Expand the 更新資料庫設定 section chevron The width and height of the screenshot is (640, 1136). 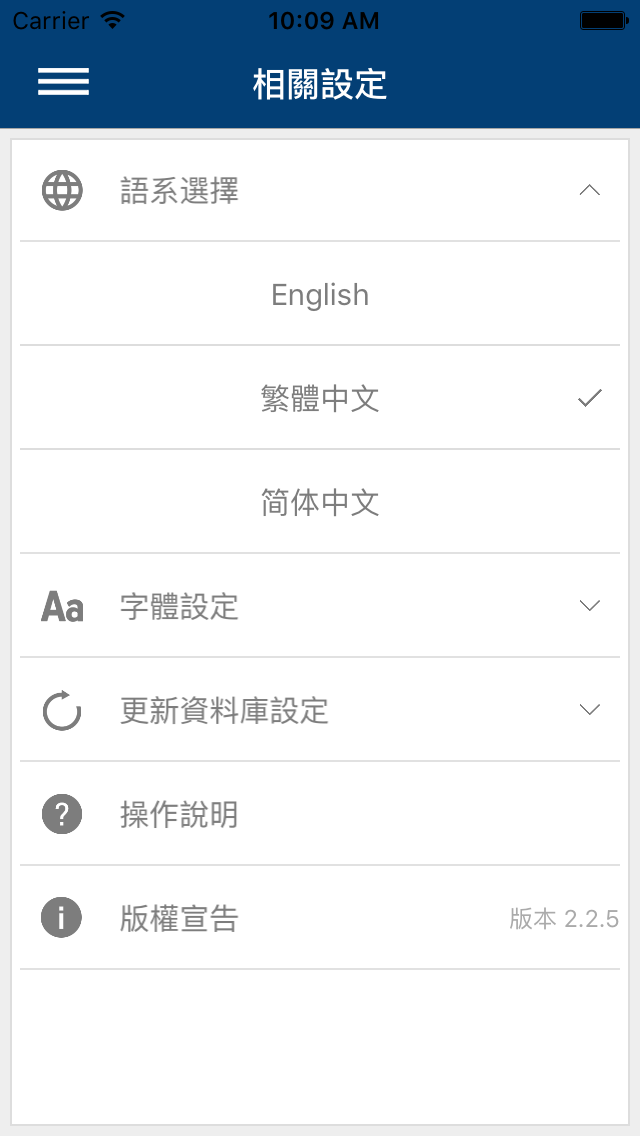click(590, 709)
